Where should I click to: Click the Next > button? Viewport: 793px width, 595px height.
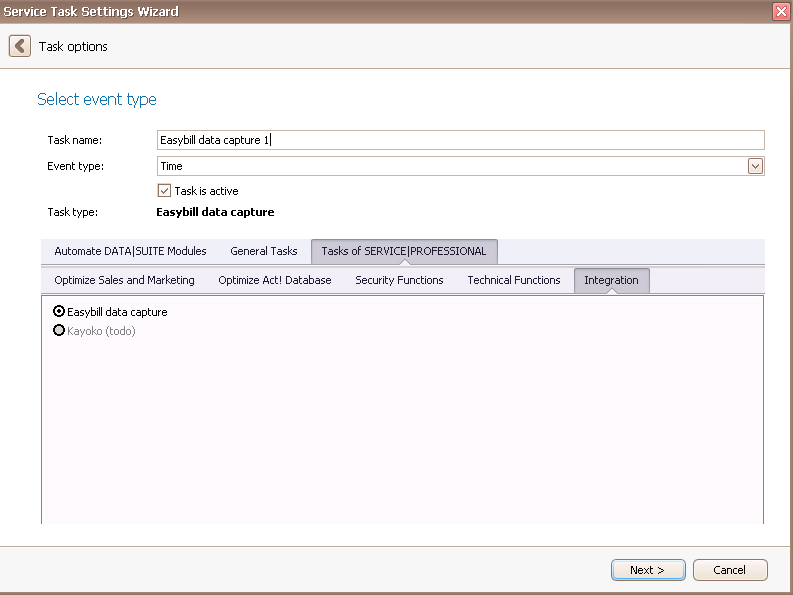point(648,570)
